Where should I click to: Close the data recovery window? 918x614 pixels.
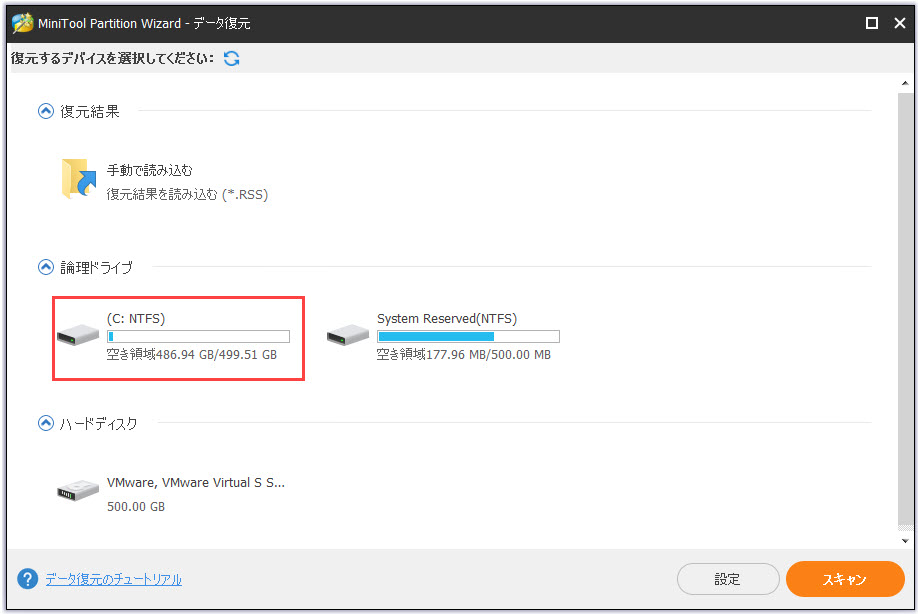(x=900, y=23)
